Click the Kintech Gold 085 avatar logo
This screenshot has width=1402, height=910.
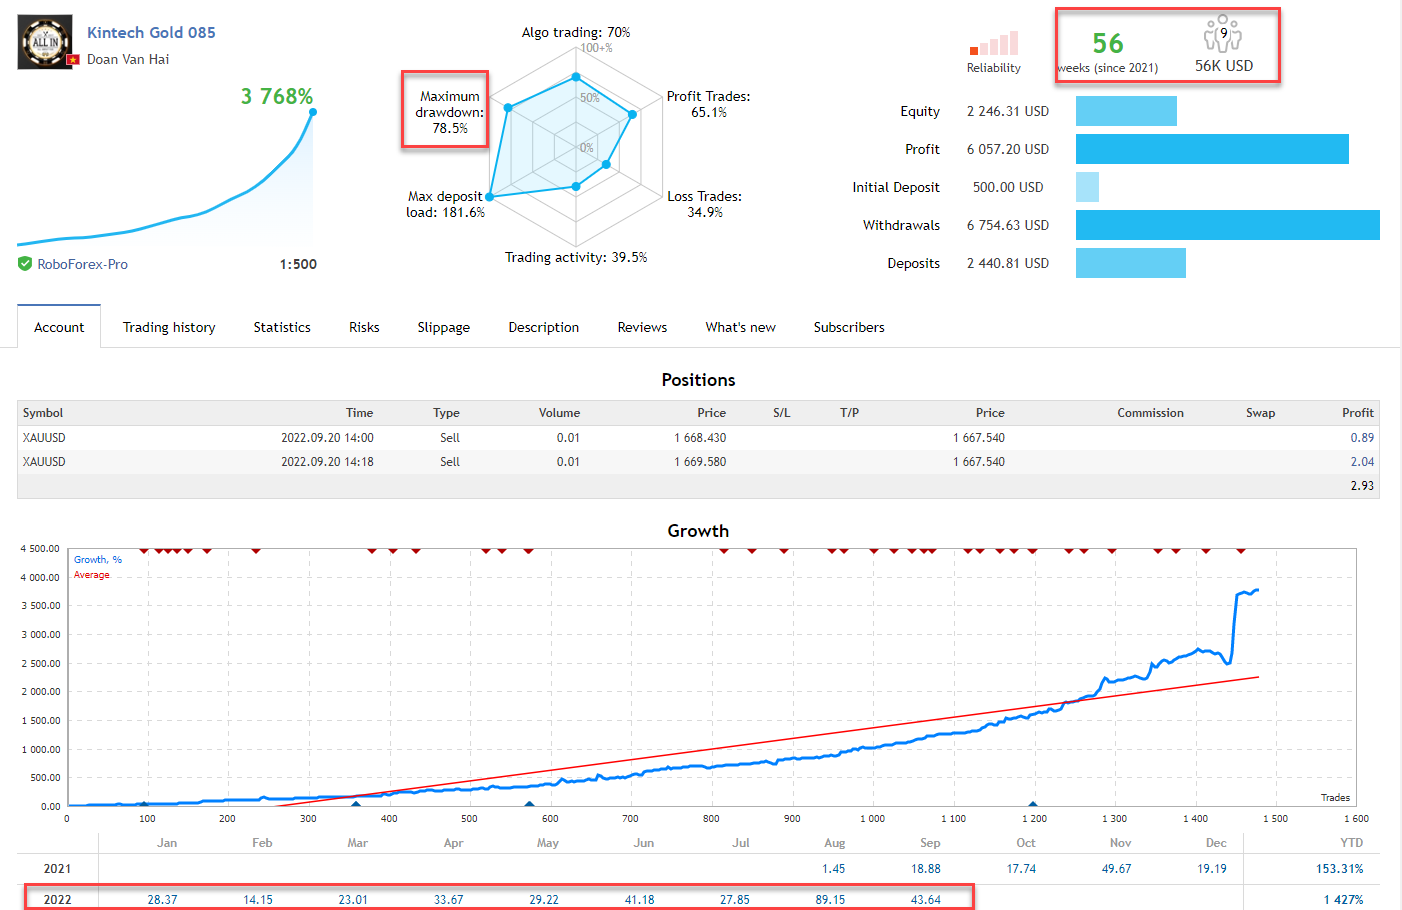click(x=45, y=42)
